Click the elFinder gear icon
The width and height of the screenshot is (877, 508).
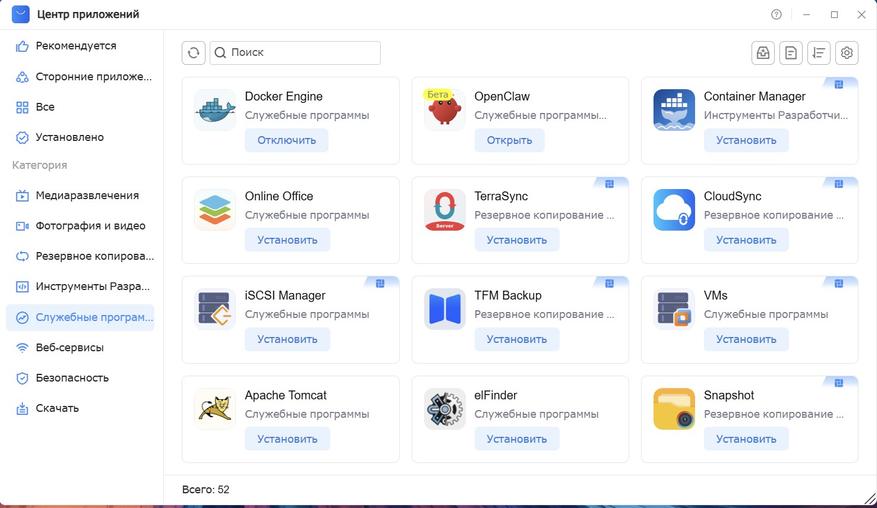click(x=445, y=409)
